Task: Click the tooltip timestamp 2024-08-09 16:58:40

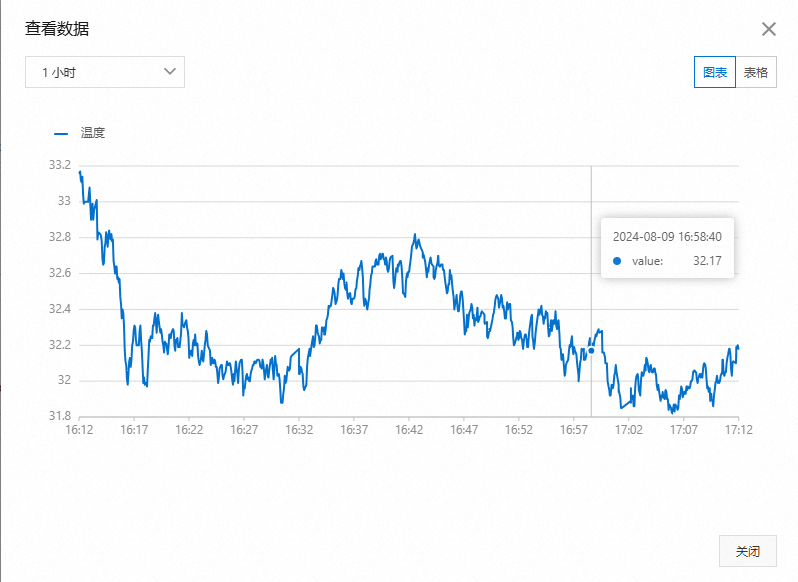Action: pyautogui.click(x=667, y=237)
